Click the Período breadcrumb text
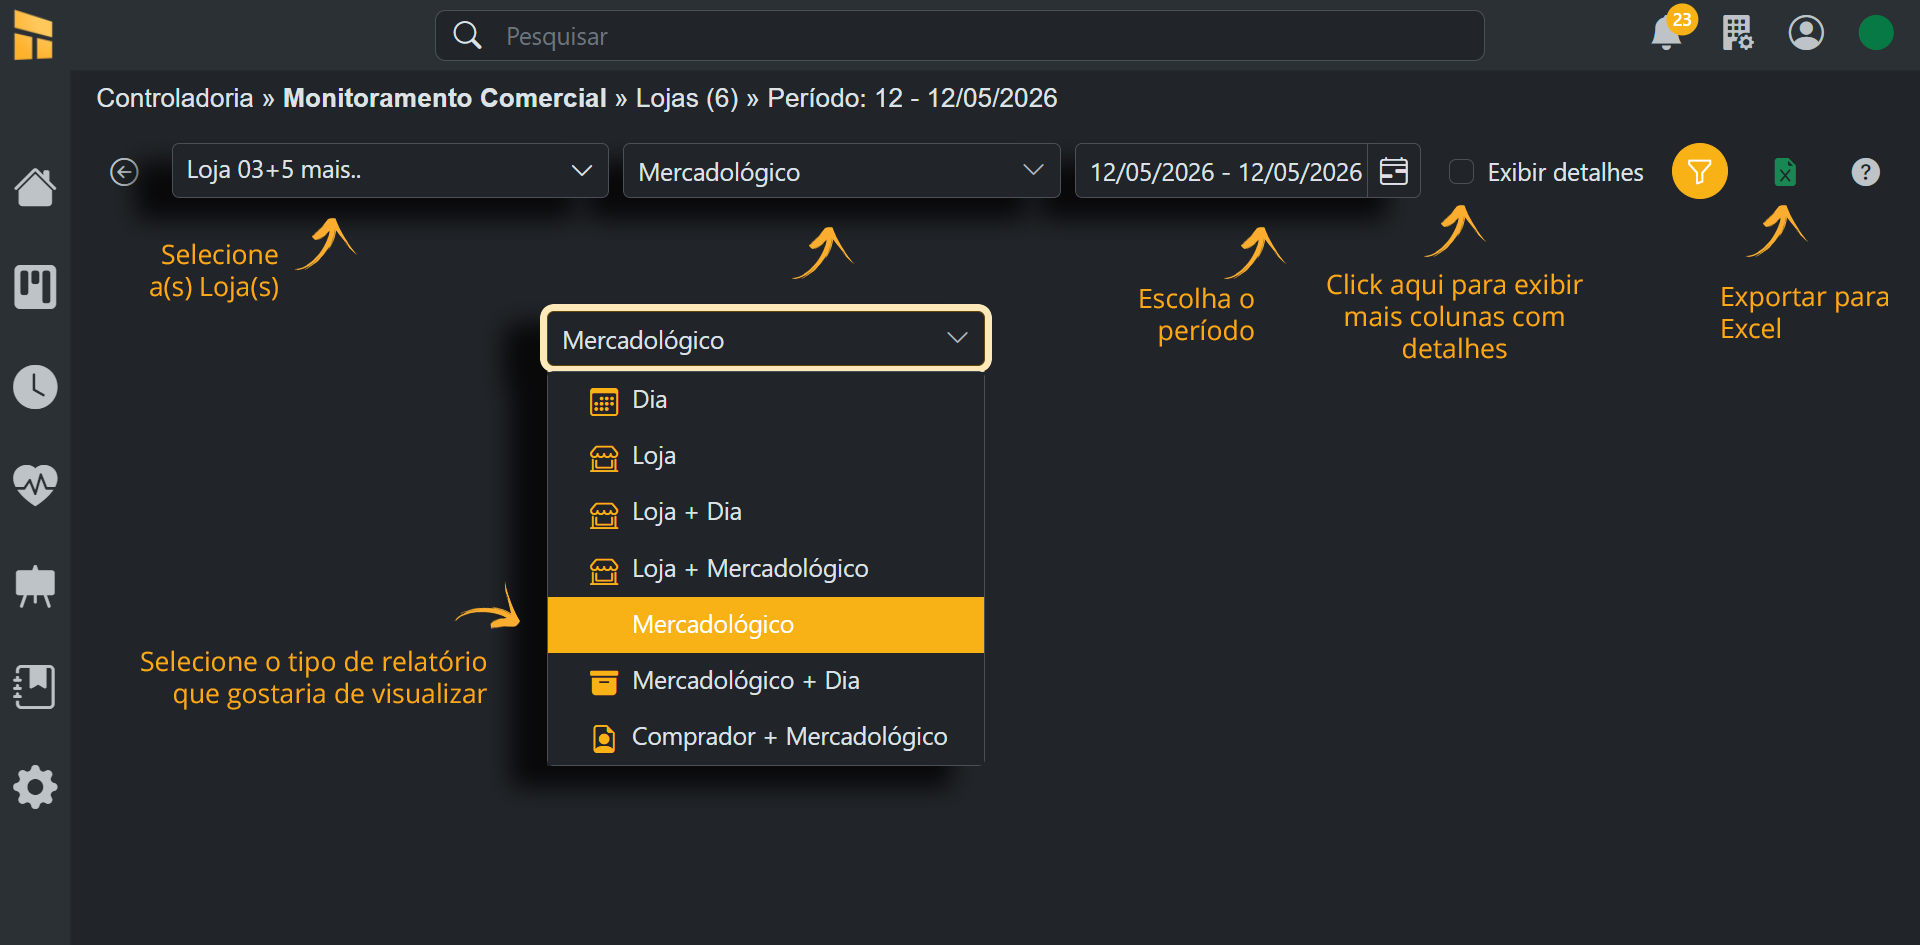The width and height of the screenshot is (1920, 945). coord(912,98)
